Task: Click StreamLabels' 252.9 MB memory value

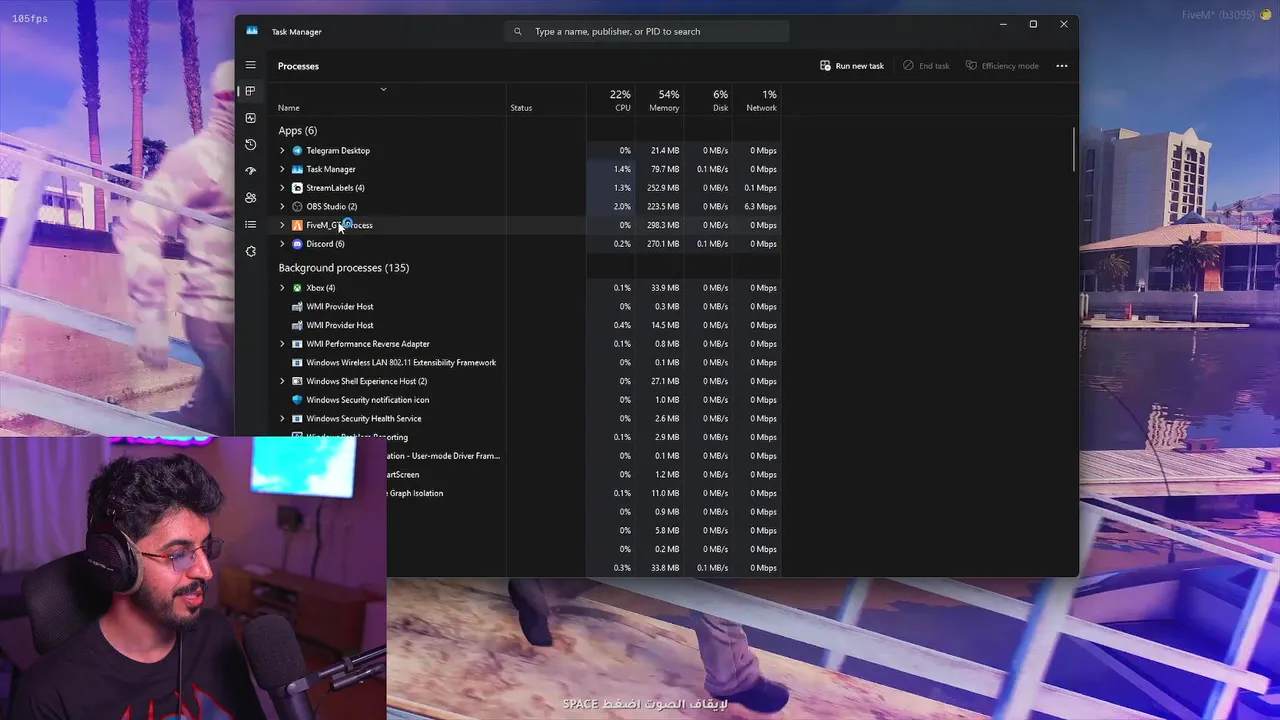Action: click(x=663, y=188)
